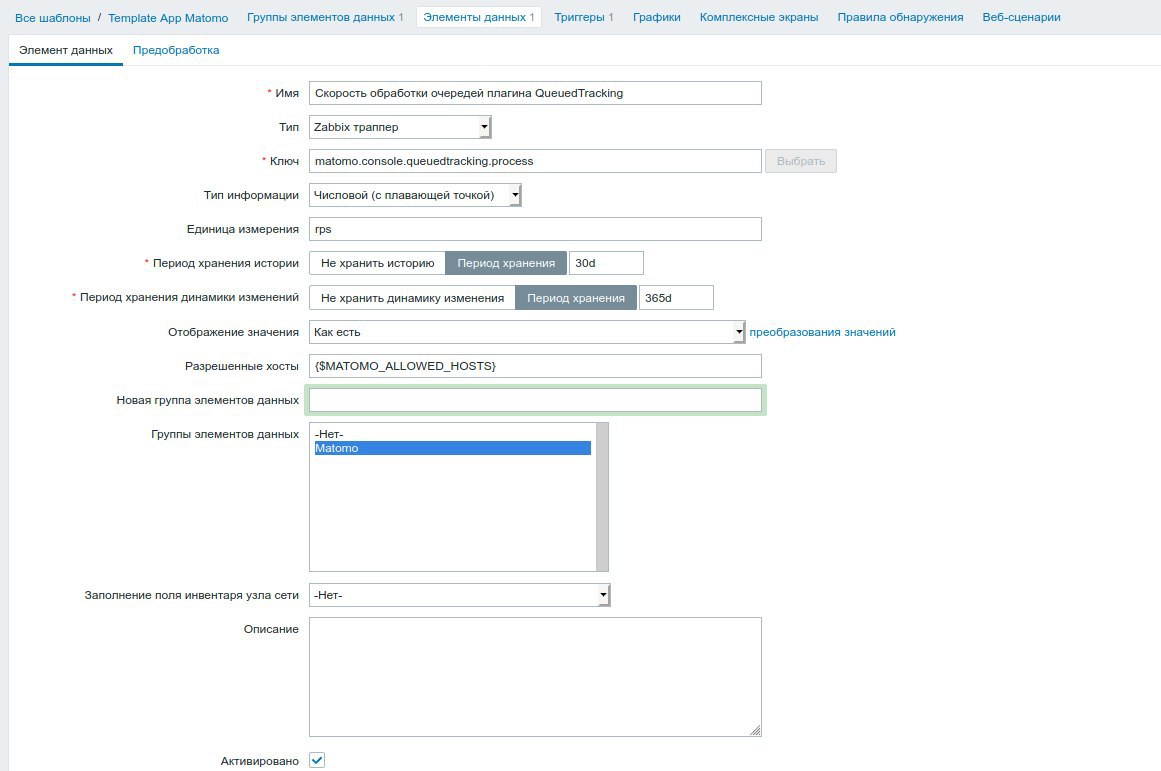Viewport: 1161px width, 771px height.
Task: Select 'Не хранить динамику изменения' option
Action: click(412, 298)
